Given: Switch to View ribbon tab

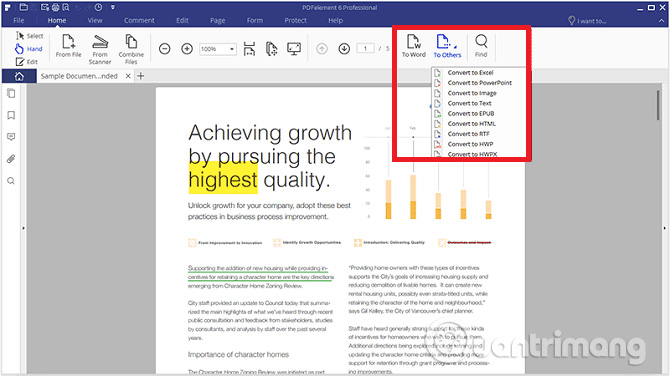Looking at the screenshot, I should 95,21.
